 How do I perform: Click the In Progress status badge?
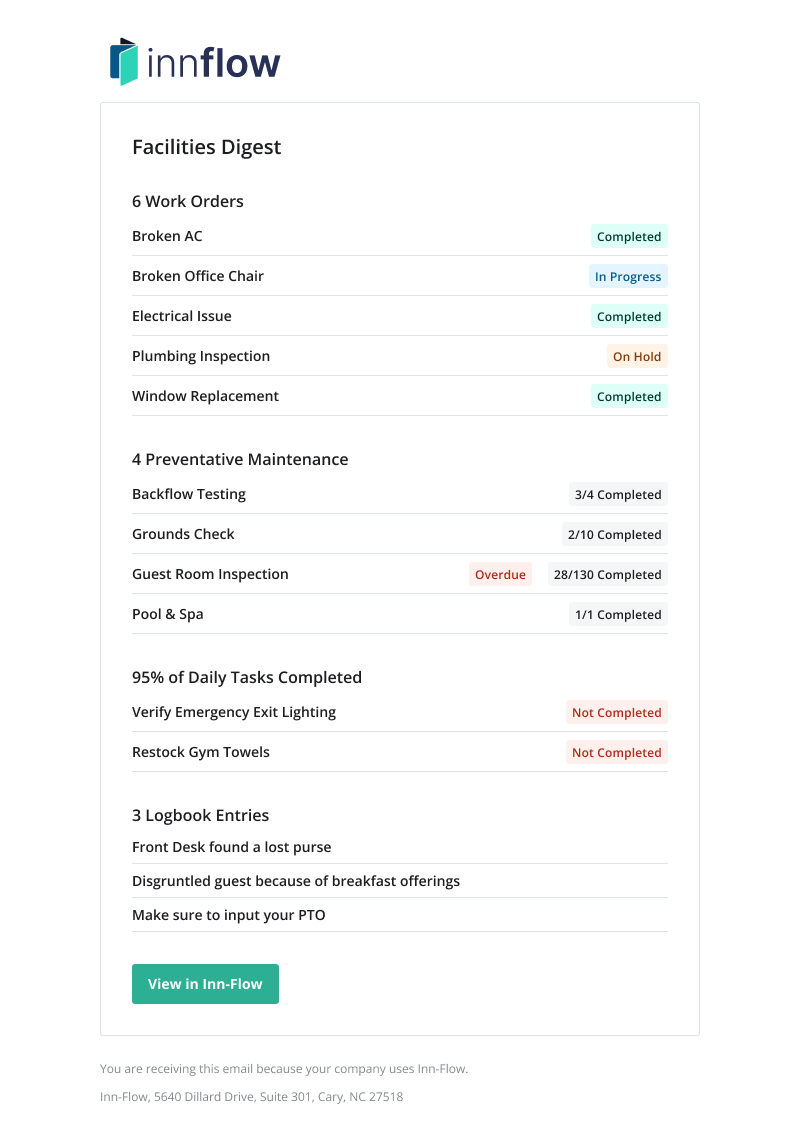tap(628, 276)
